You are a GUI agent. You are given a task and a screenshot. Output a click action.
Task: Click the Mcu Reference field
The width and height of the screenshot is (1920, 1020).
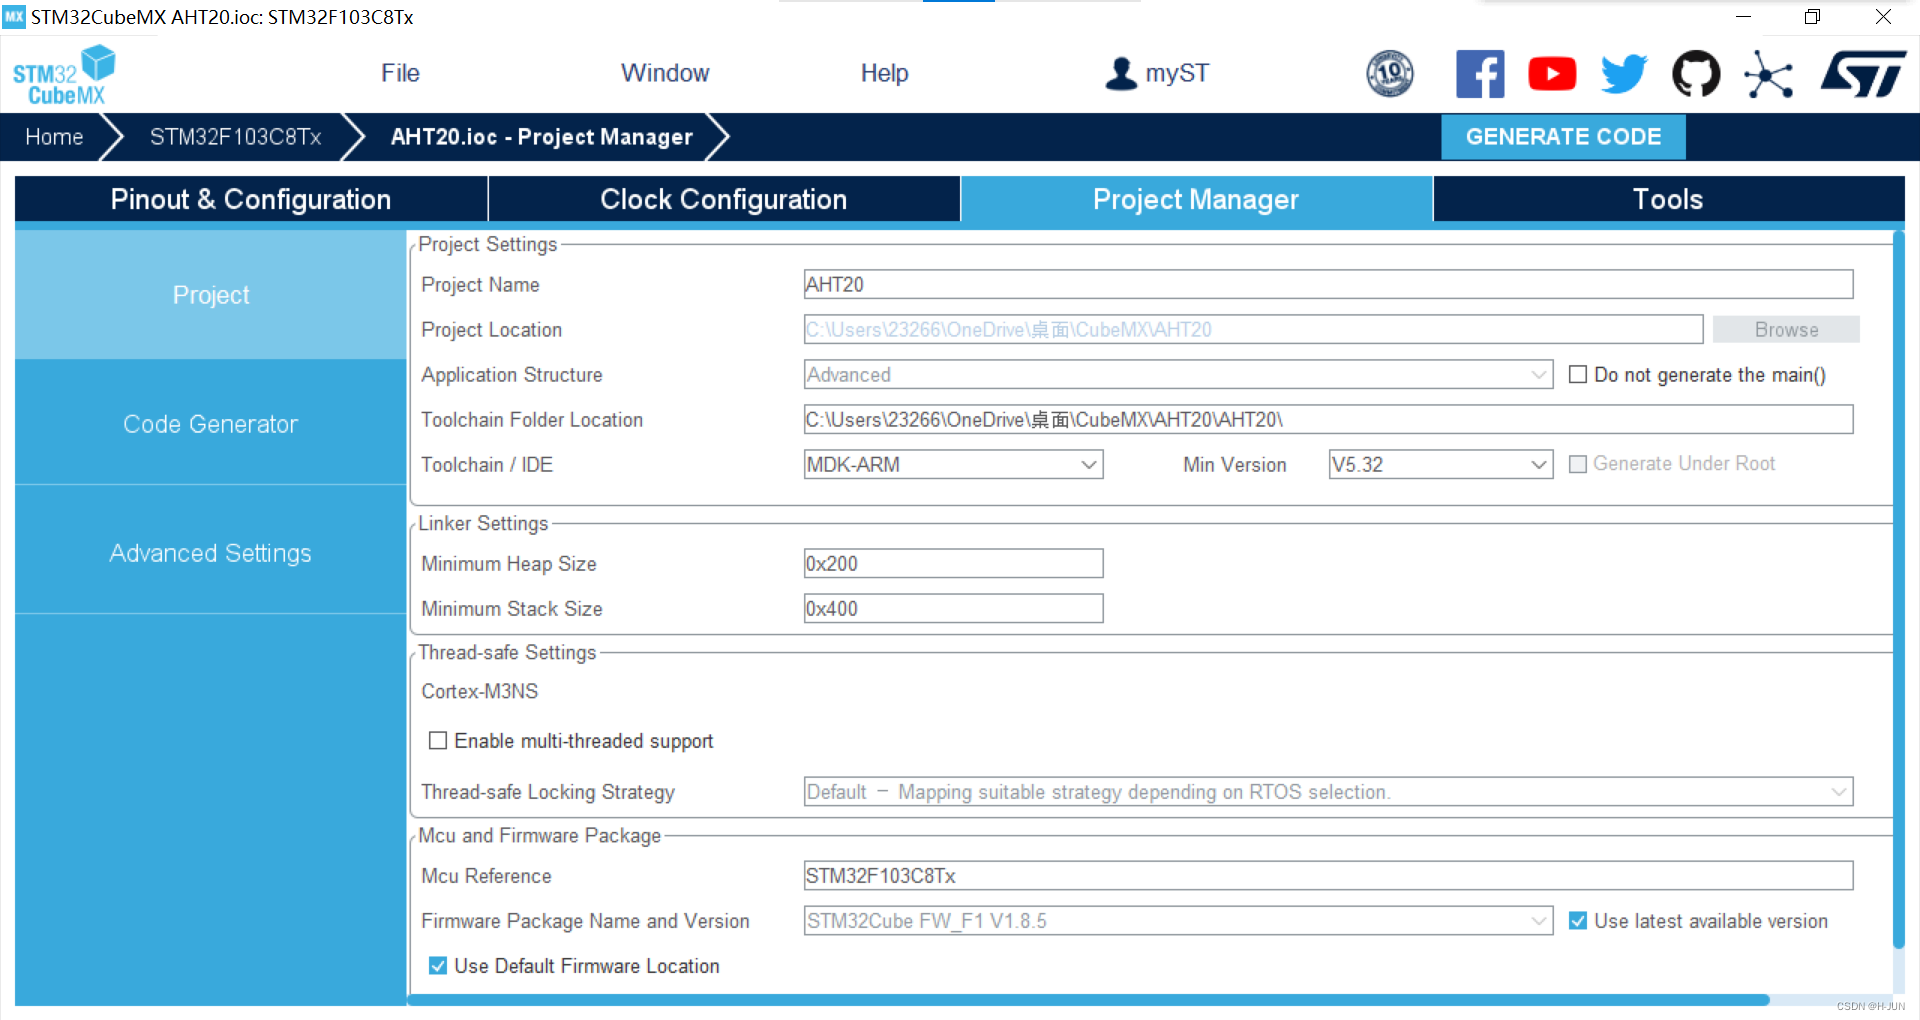(1328, 876)
